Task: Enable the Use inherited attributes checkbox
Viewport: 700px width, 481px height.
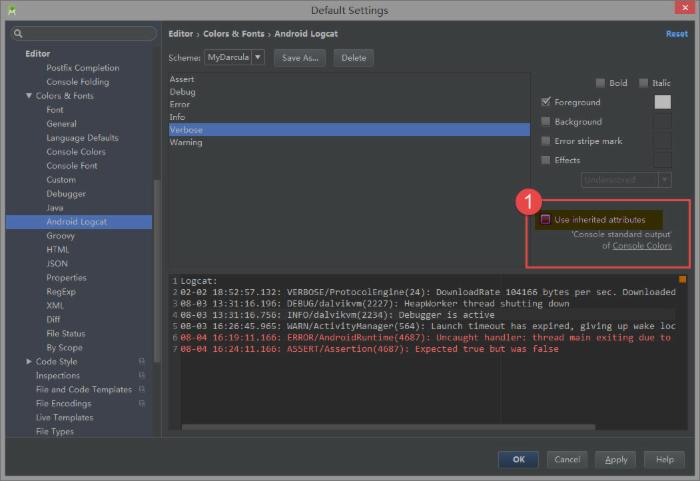Action: tap(546, 220)
